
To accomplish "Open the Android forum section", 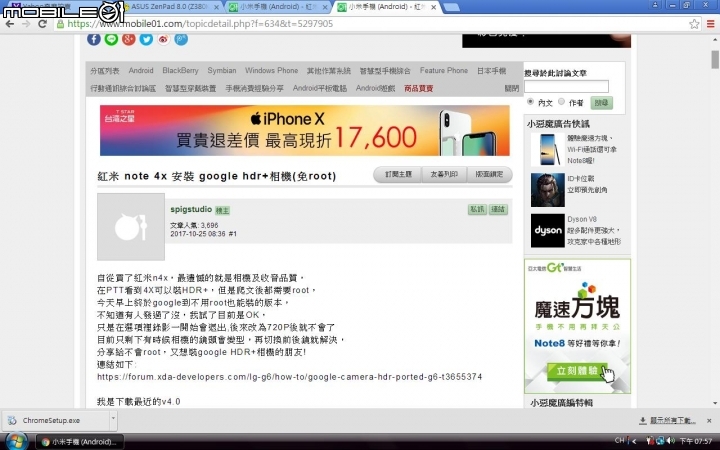I will point(141,70).
